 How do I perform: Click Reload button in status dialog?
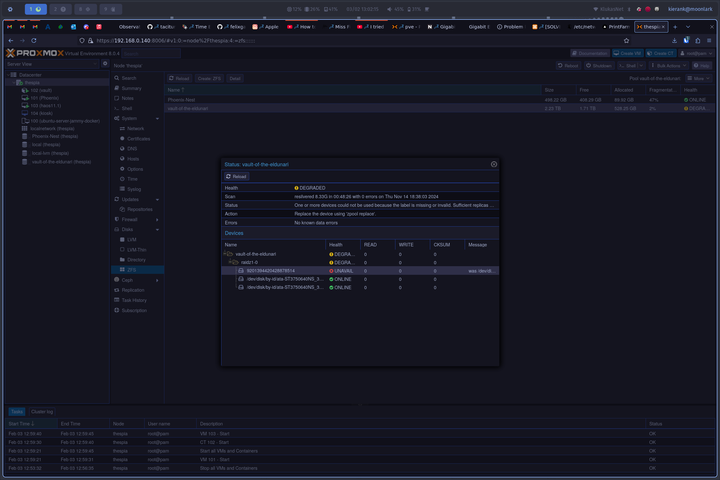coord(236,176)
